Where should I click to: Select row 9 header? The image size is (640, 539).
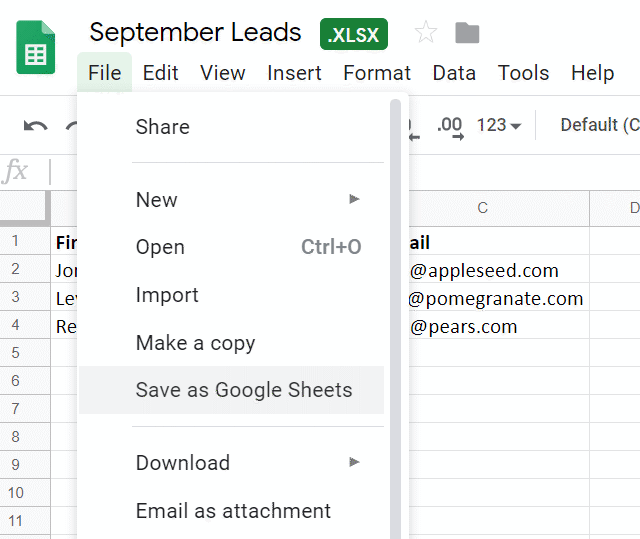coord(25,464)
